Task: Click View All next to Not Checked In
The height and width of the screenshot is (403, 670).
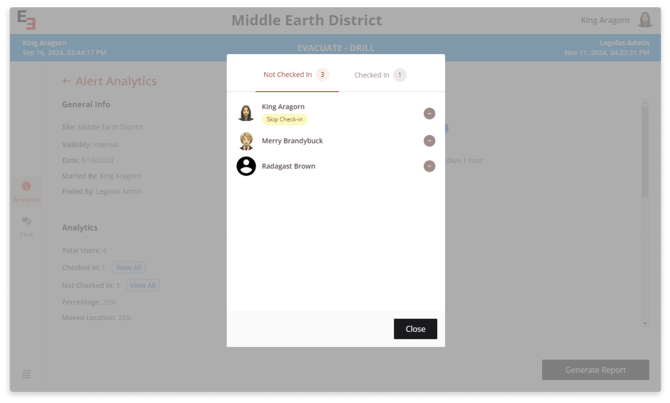Action: click(x=142, y=286)
